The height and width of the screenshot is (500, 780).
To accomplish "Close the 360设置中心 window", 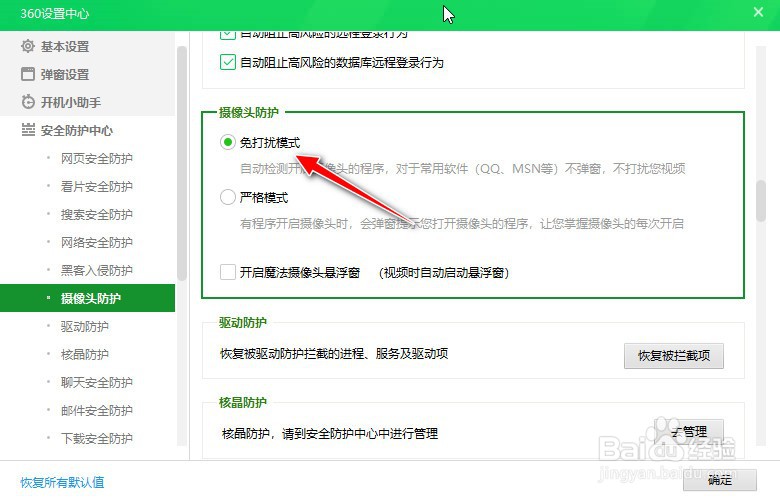I will point(758,12).
